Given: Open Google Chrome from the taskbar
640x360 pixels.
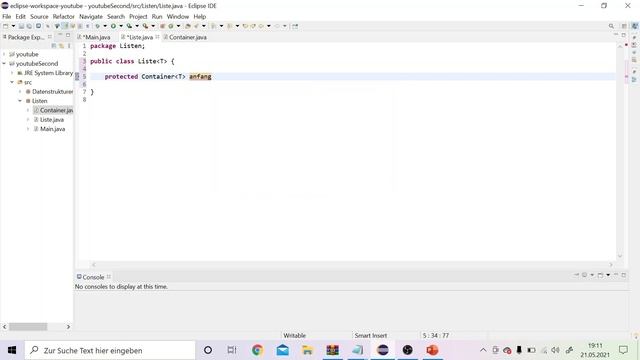Looking at the screenshot, I should tap(257, 350).
